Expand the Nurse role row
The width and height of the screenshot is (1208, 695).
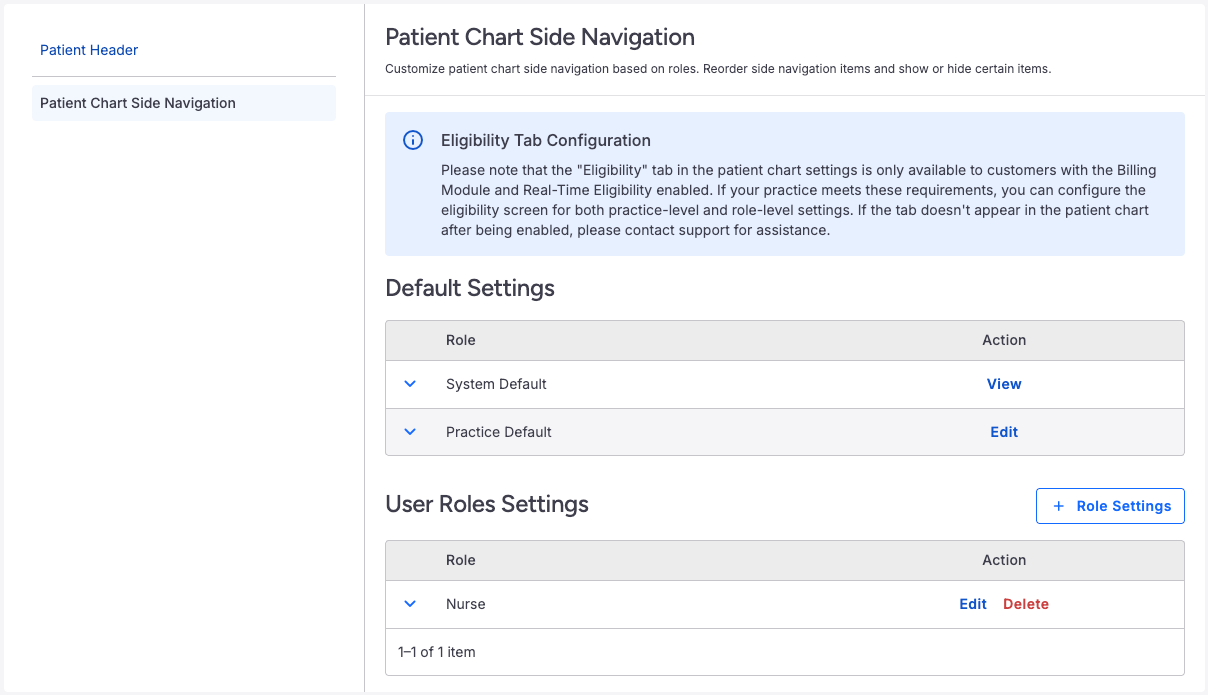(x=410, y=604)
